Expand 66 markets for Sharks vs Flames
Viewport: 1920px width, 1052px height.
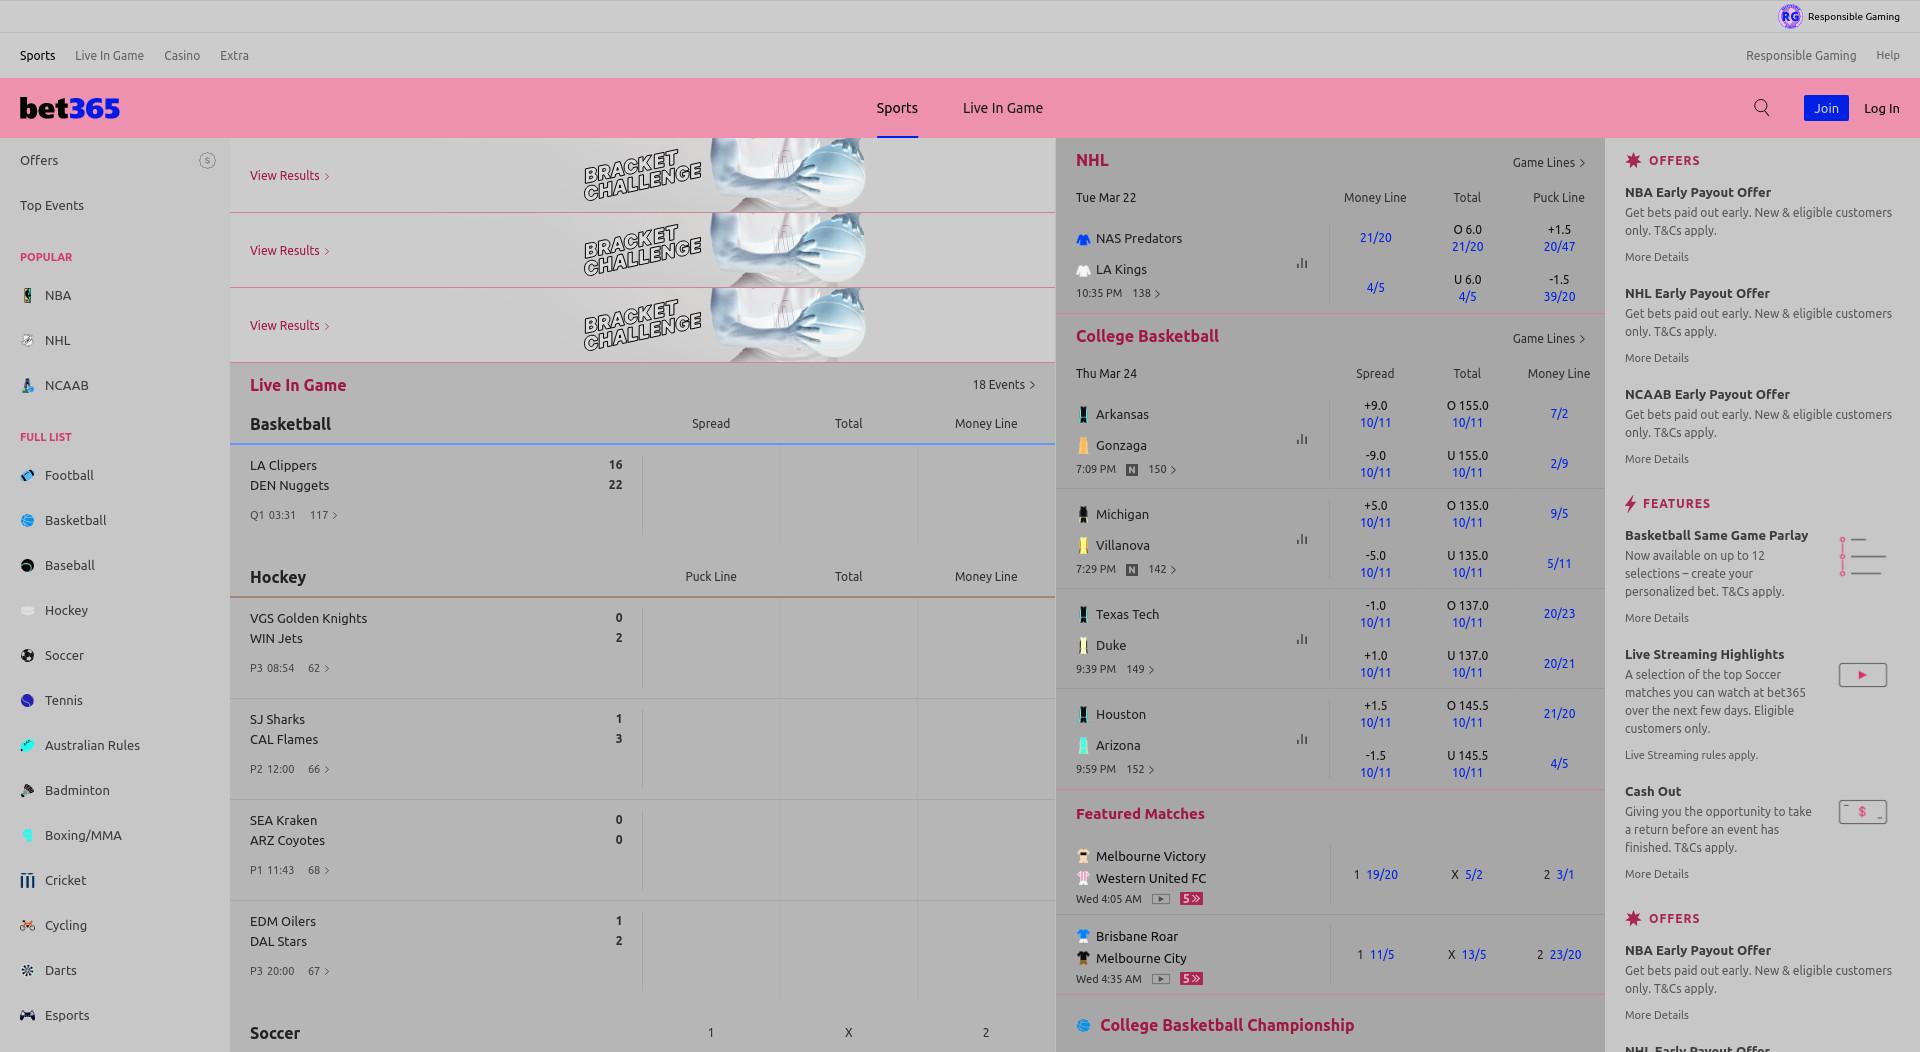click(319, 769)
